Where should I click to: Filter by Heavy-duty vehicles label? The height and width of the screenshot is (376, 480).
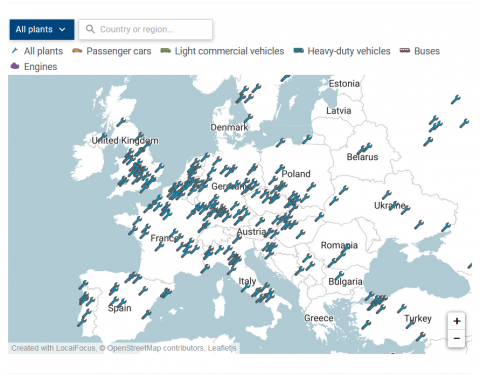pos(349,51)
